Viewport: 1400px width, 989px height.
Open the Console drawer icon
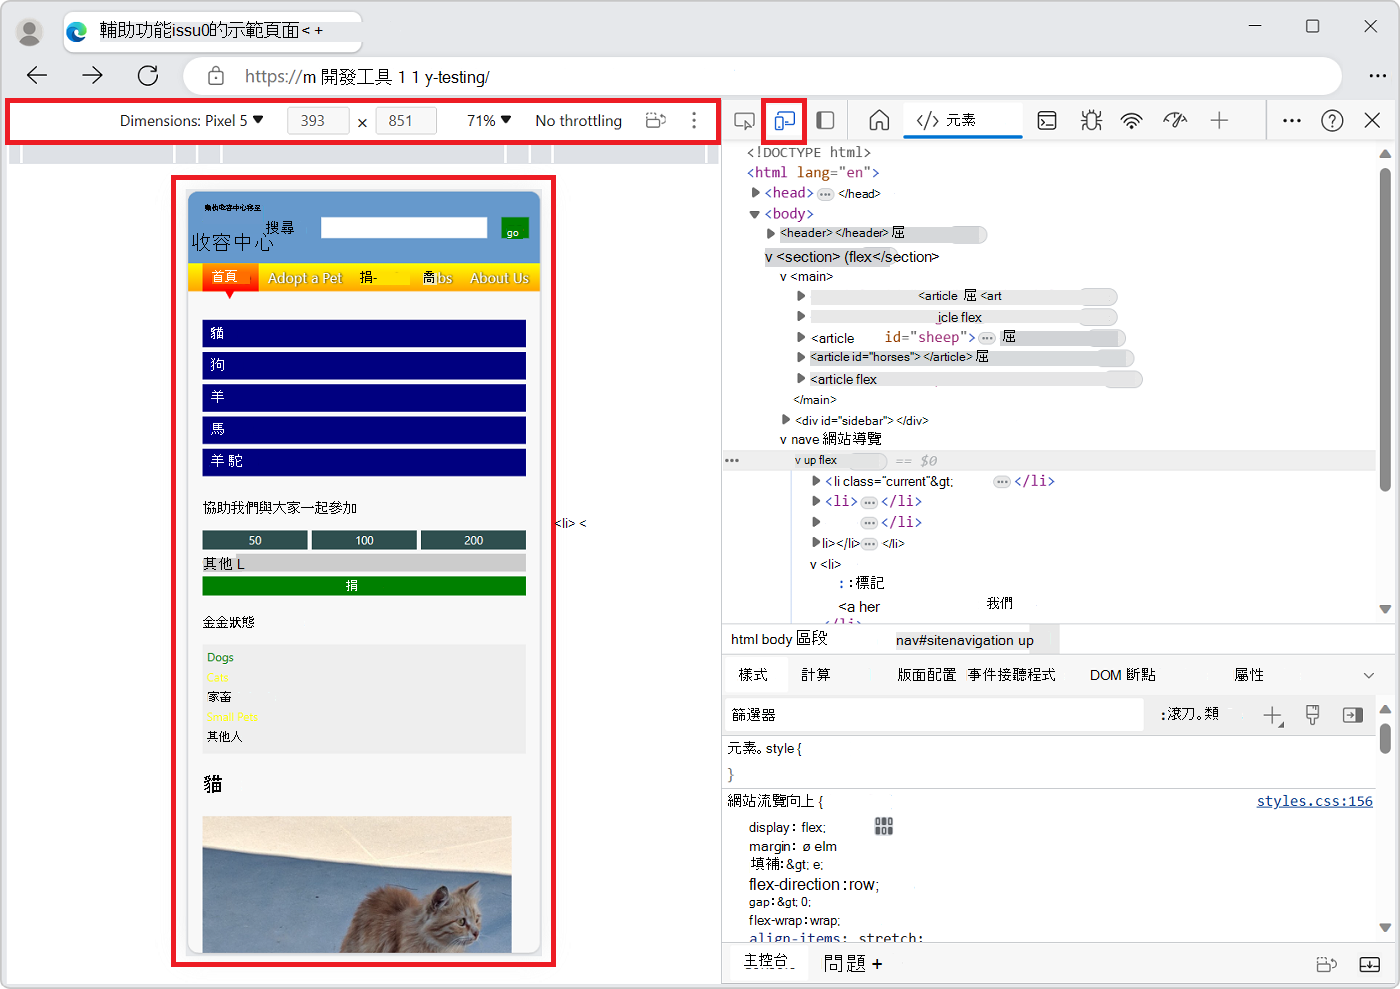pyautogui.click(x=1047, y=120)
